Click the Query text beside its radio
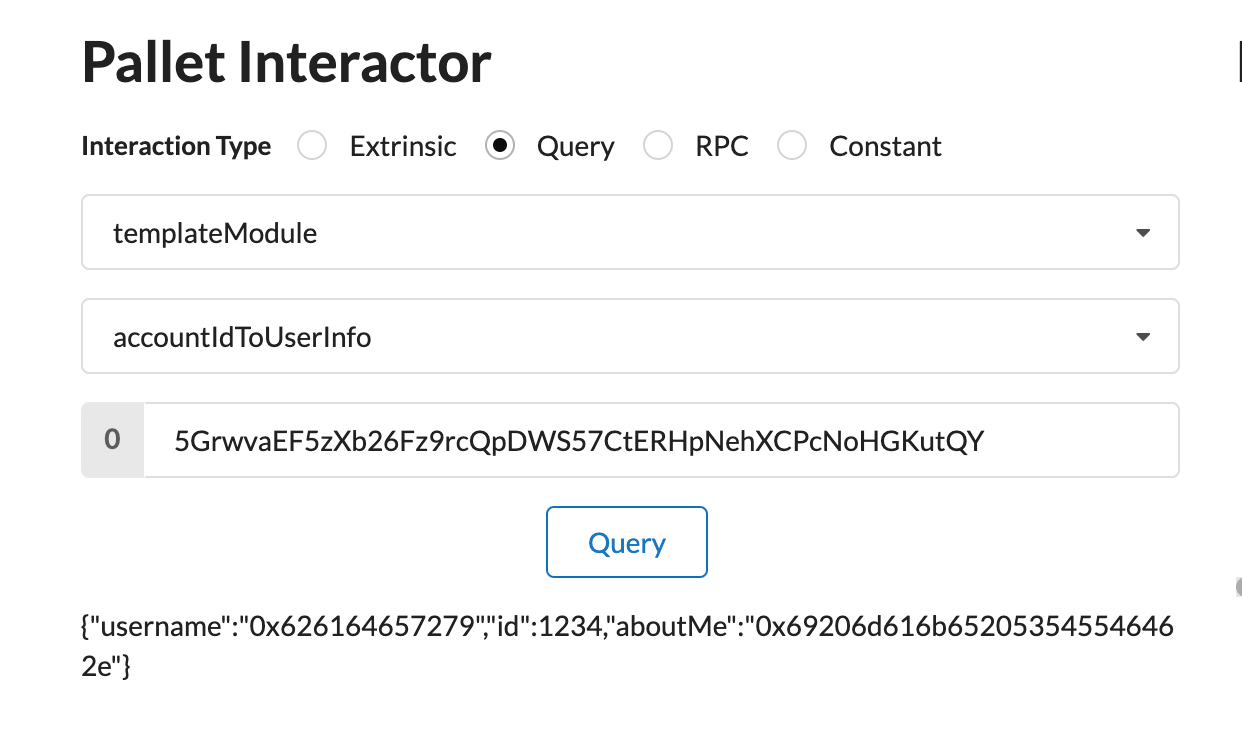Viewport: 1242px width, 754px height. [x=576, y=146]
